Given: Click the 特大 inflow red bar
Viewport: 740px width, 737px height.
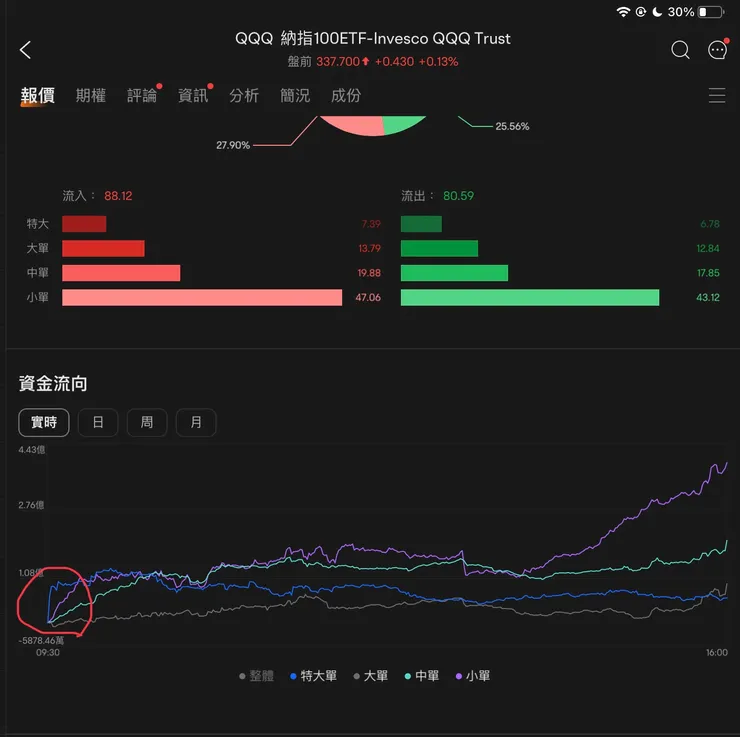Looking at the screenshot, I should click(x=84, y=224).
